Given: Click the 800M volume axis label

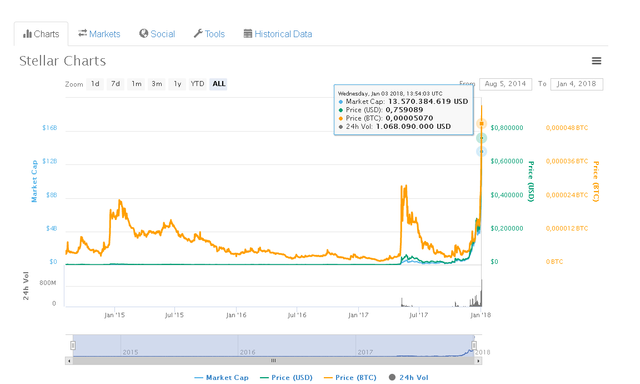Looking at the screenshot, I should point(48,283).
